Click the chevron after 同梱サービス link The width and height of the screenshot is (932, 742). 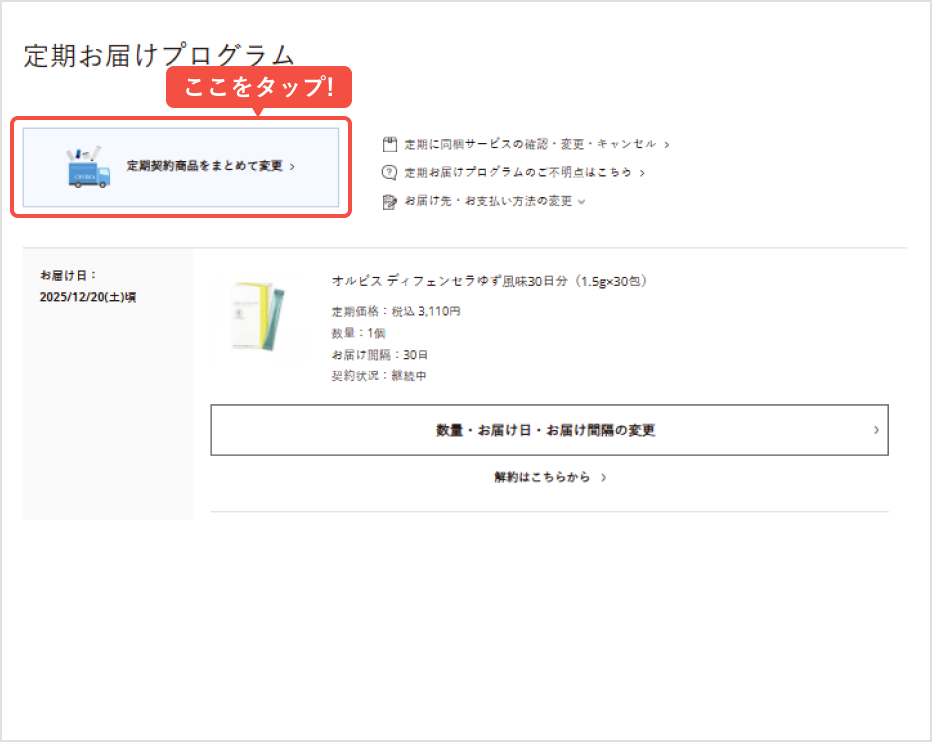click(x=664, y=143)
